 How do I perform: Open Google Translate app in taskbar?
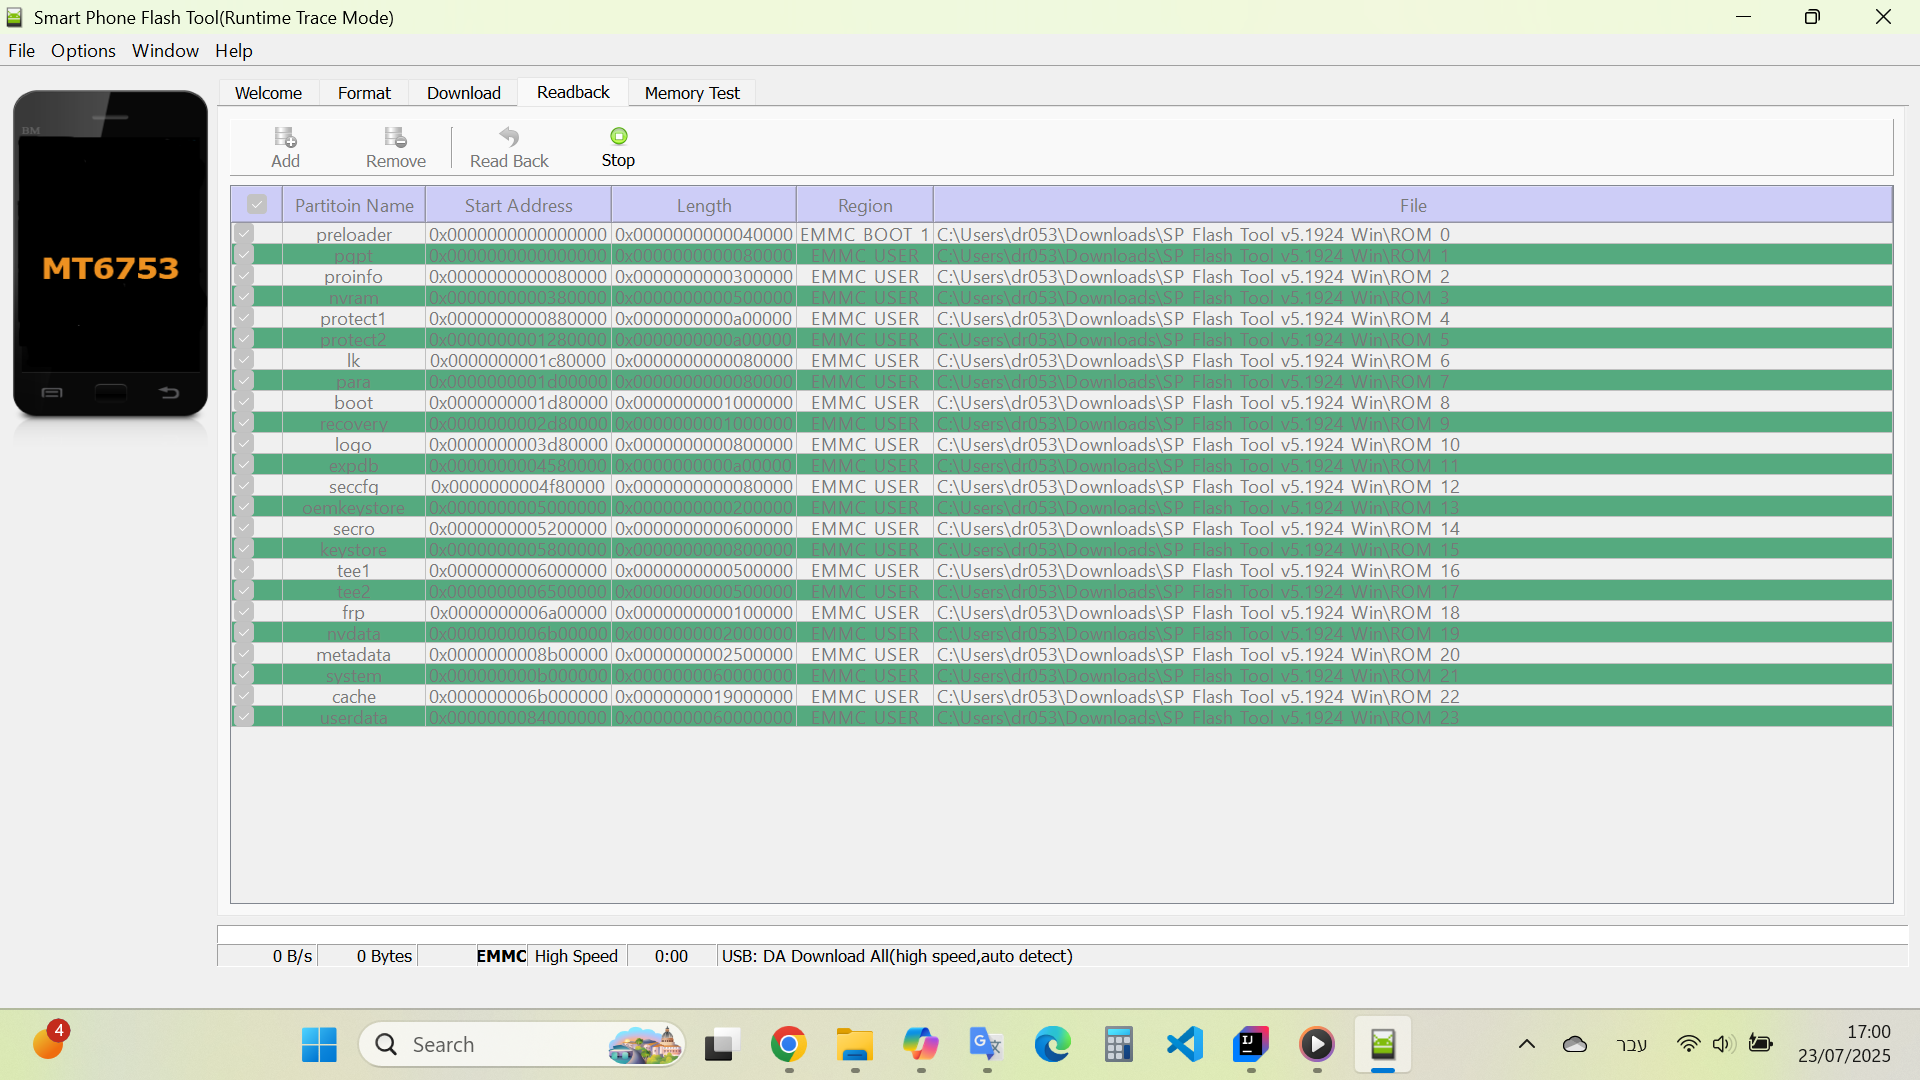986,1045
